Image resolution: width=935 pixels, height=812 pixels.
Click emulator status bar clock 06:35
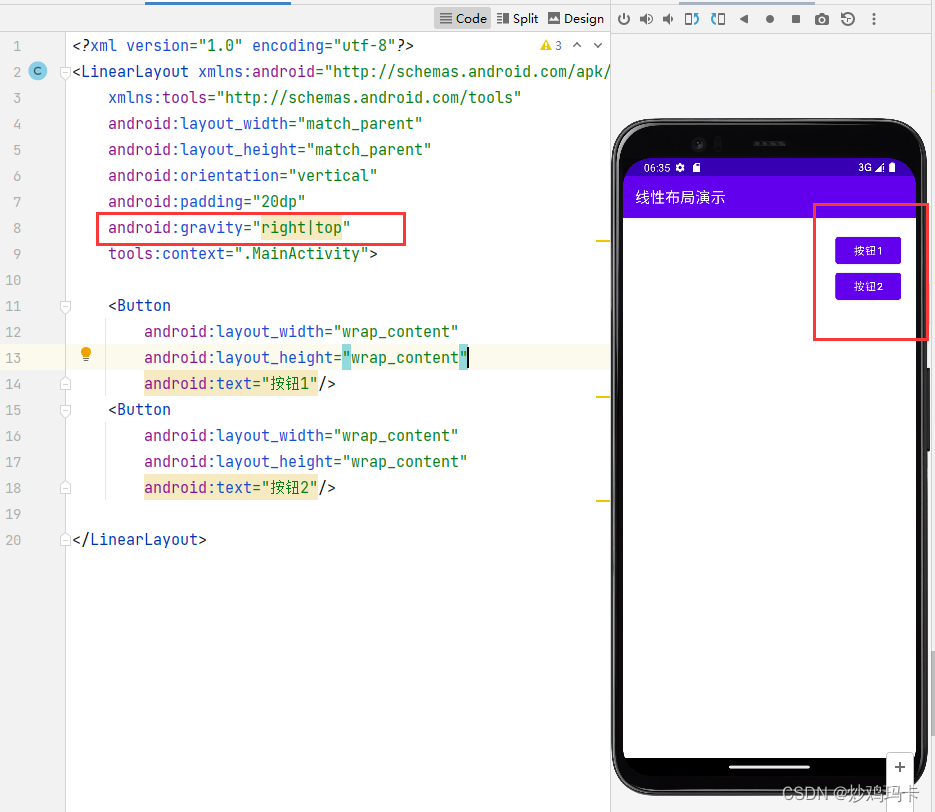pyautogui.click(x=657, y=168)
